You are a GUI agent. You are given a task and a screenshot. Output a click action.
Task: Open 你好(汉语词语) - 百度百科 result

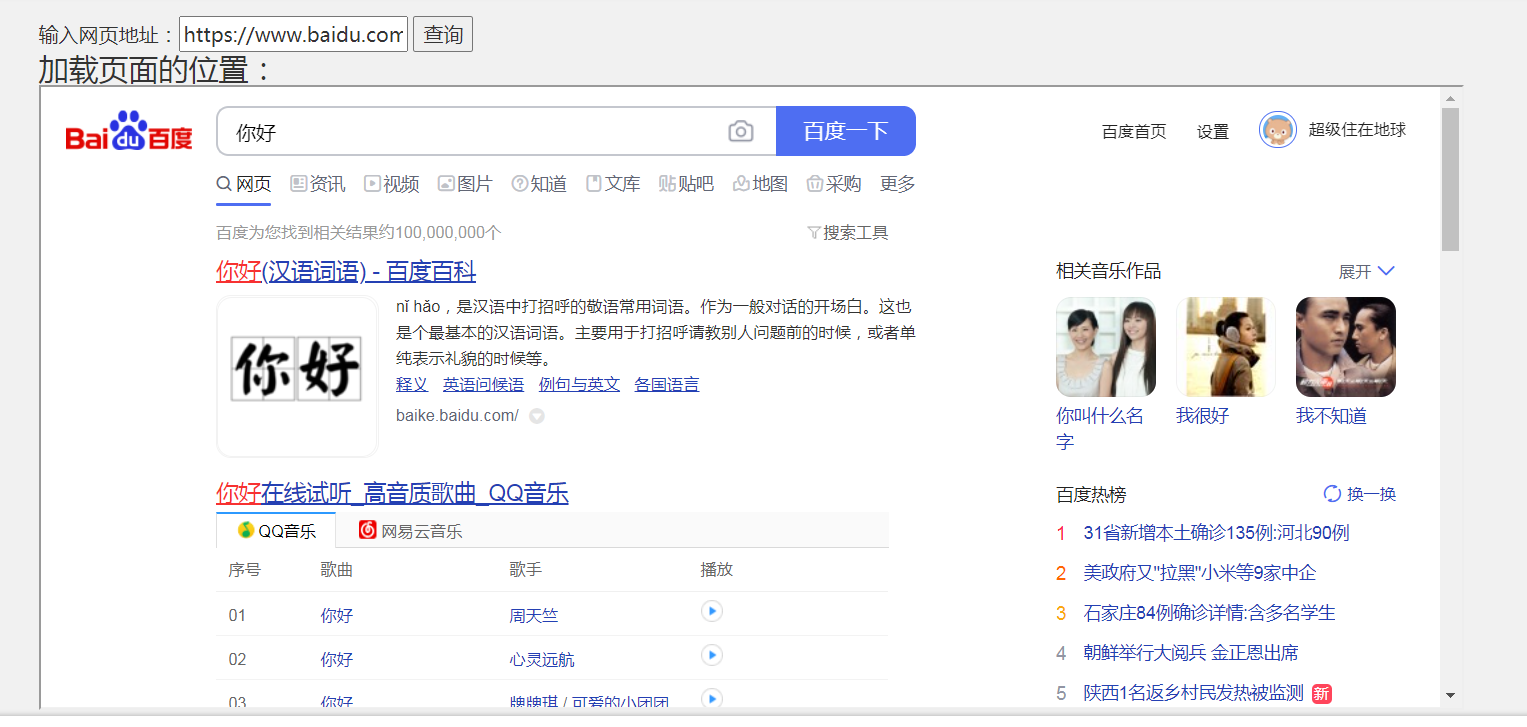(x=346, y=271)
